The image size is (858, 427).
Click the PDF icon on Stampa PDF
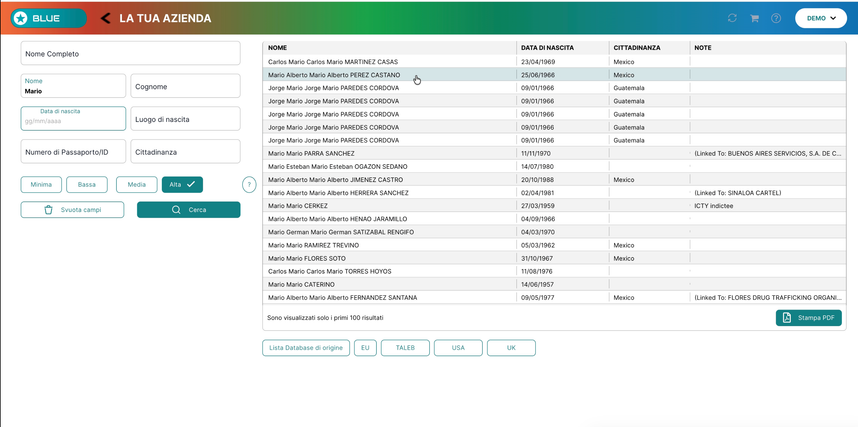(x=787, y=318)
